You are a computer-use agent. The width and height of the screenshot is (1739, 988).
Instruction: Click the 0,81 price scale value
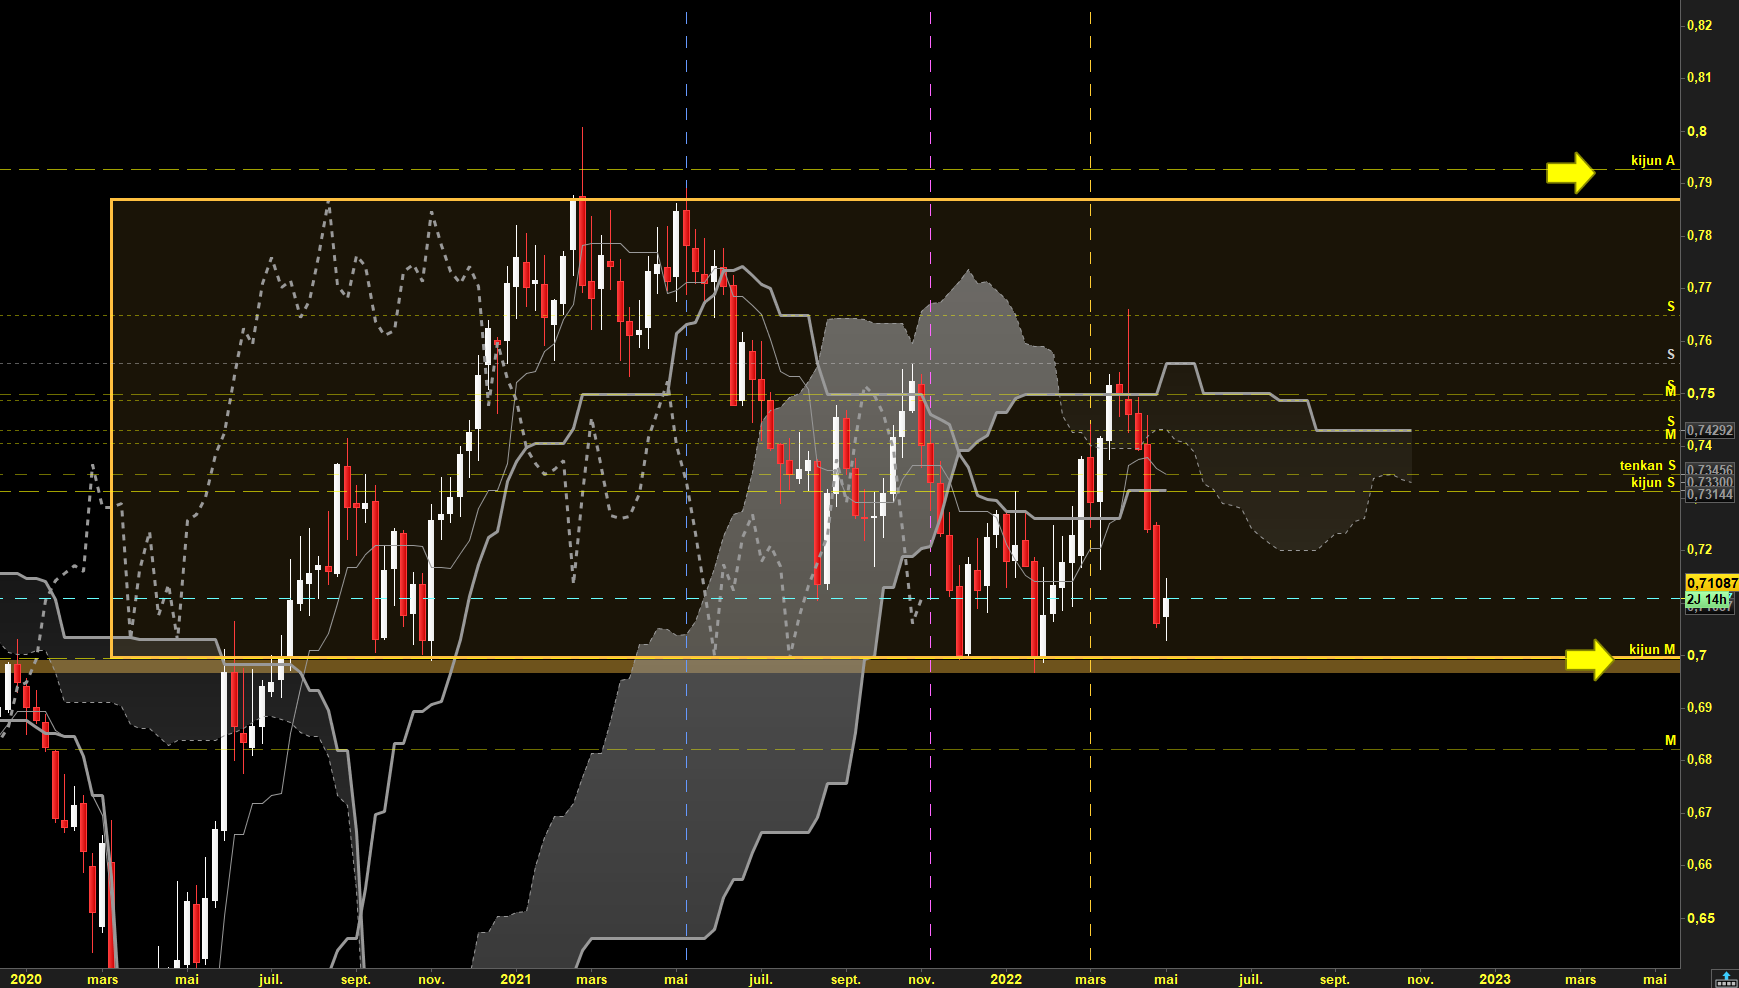click(1699, 77)
